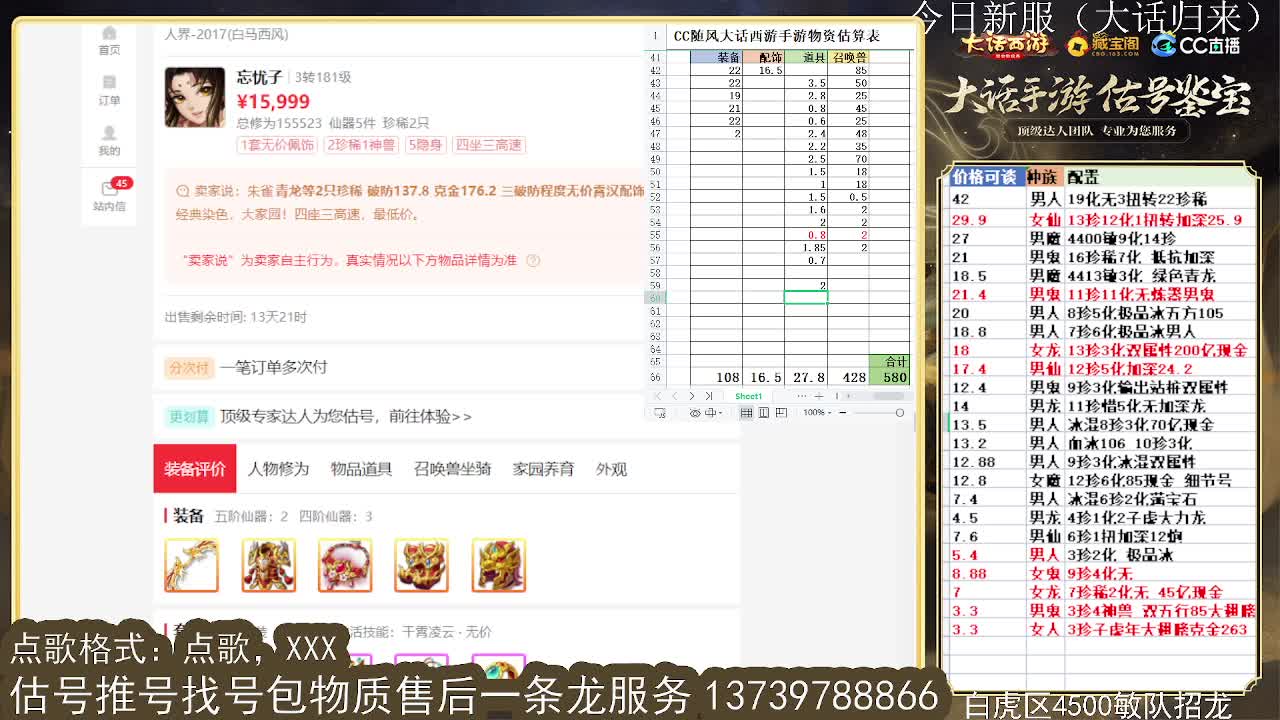Click the 合计 green cell

[888, 362]
